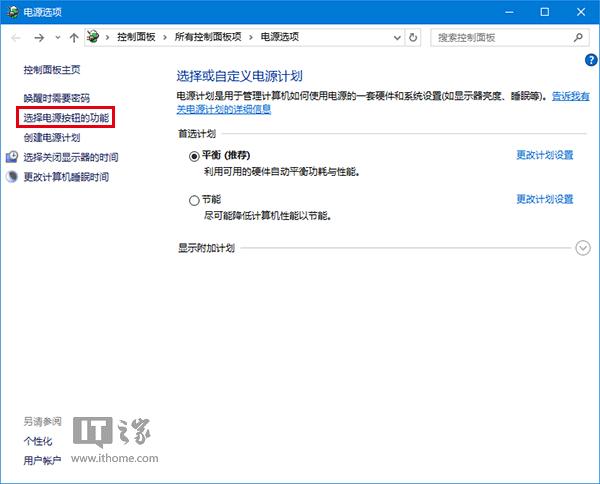Image resolution: width=600 pixels, height=484 pixels.
Task: Go up one level with the up arrow
Action: pos(73,37)
